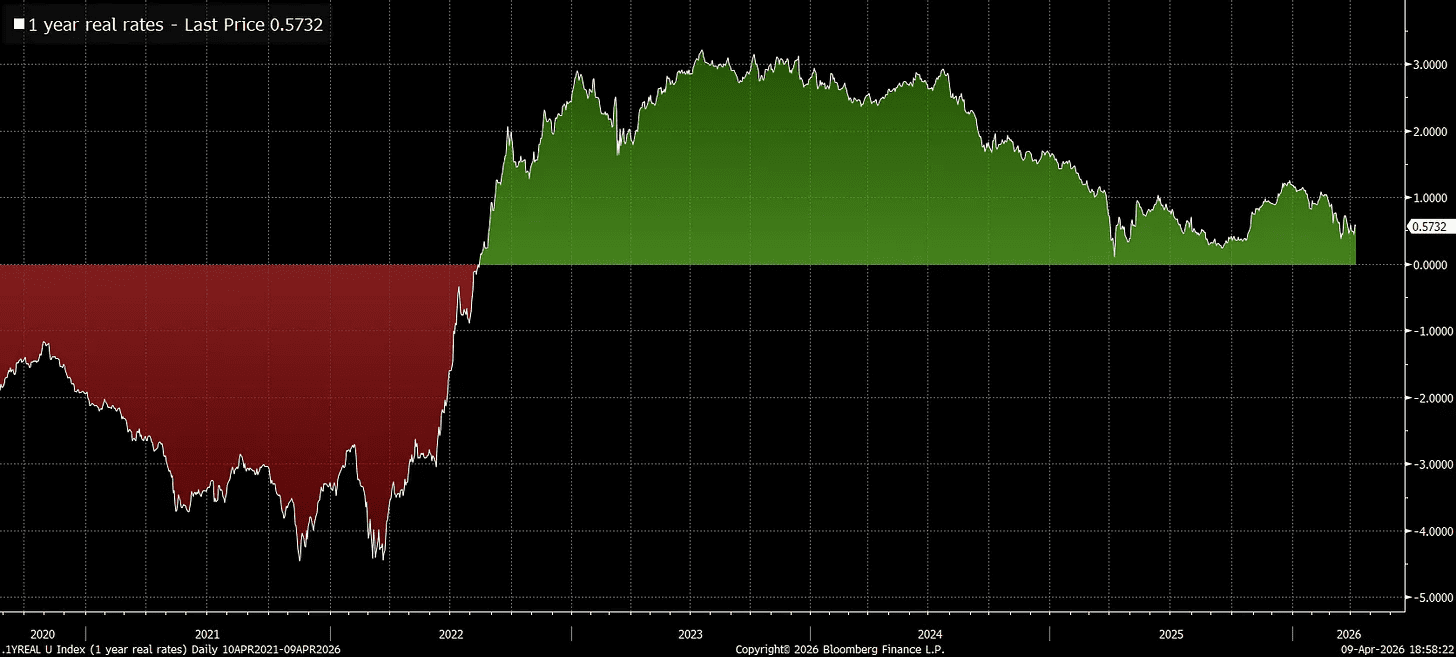1456x657 pixels.
Task: Click the 0.0000 zero-line axis label
Action: pos(1428,265)
